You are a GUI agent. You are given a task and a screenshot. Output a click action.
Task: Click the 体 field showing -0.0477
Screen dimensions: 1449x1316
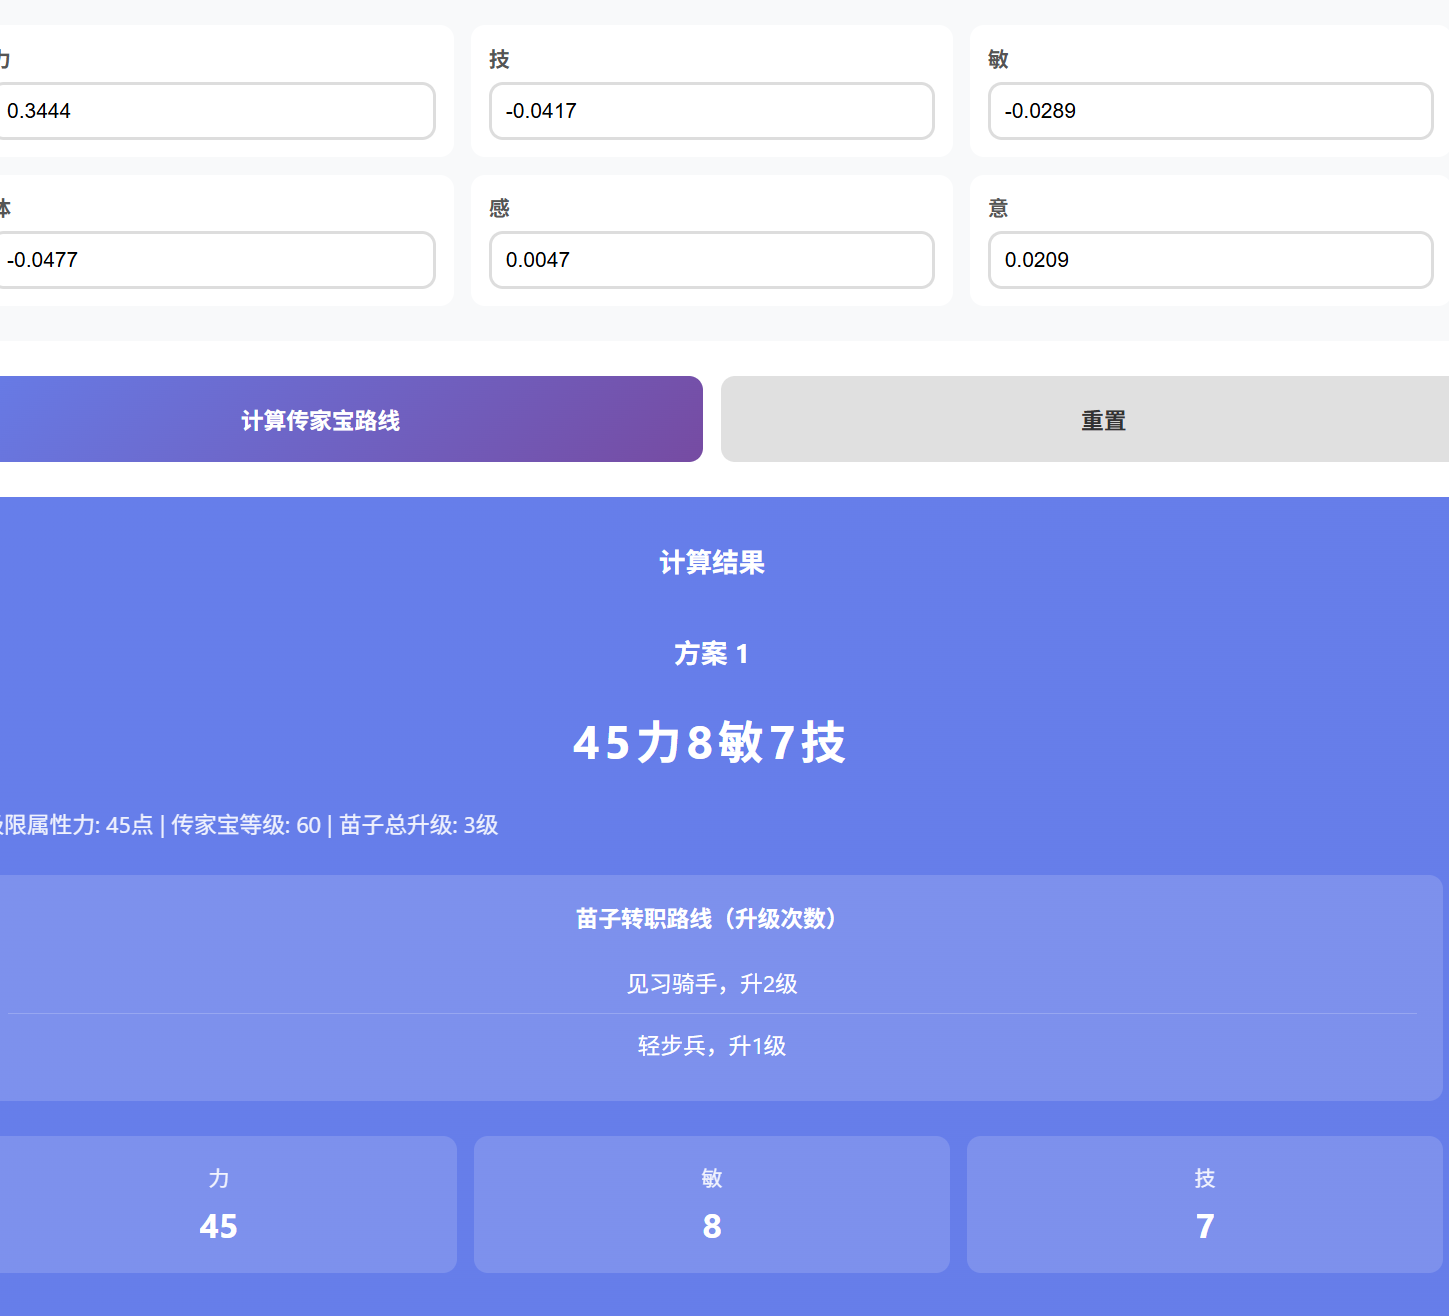point(215,260)
